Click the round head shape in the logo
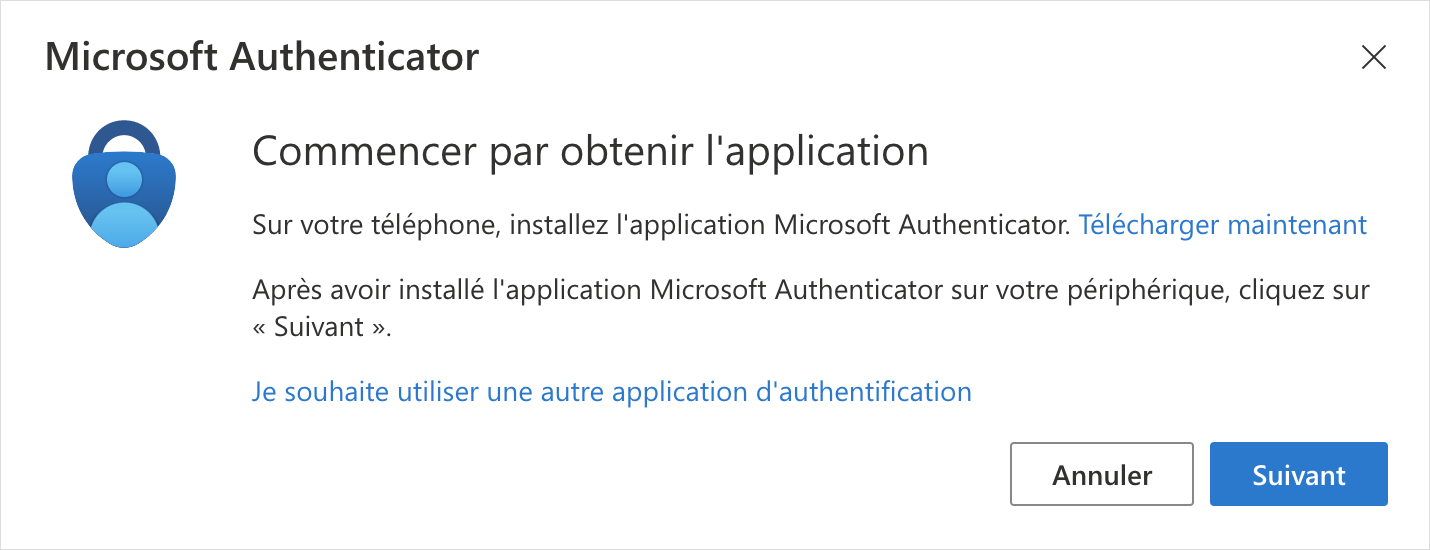 [124, 181]
